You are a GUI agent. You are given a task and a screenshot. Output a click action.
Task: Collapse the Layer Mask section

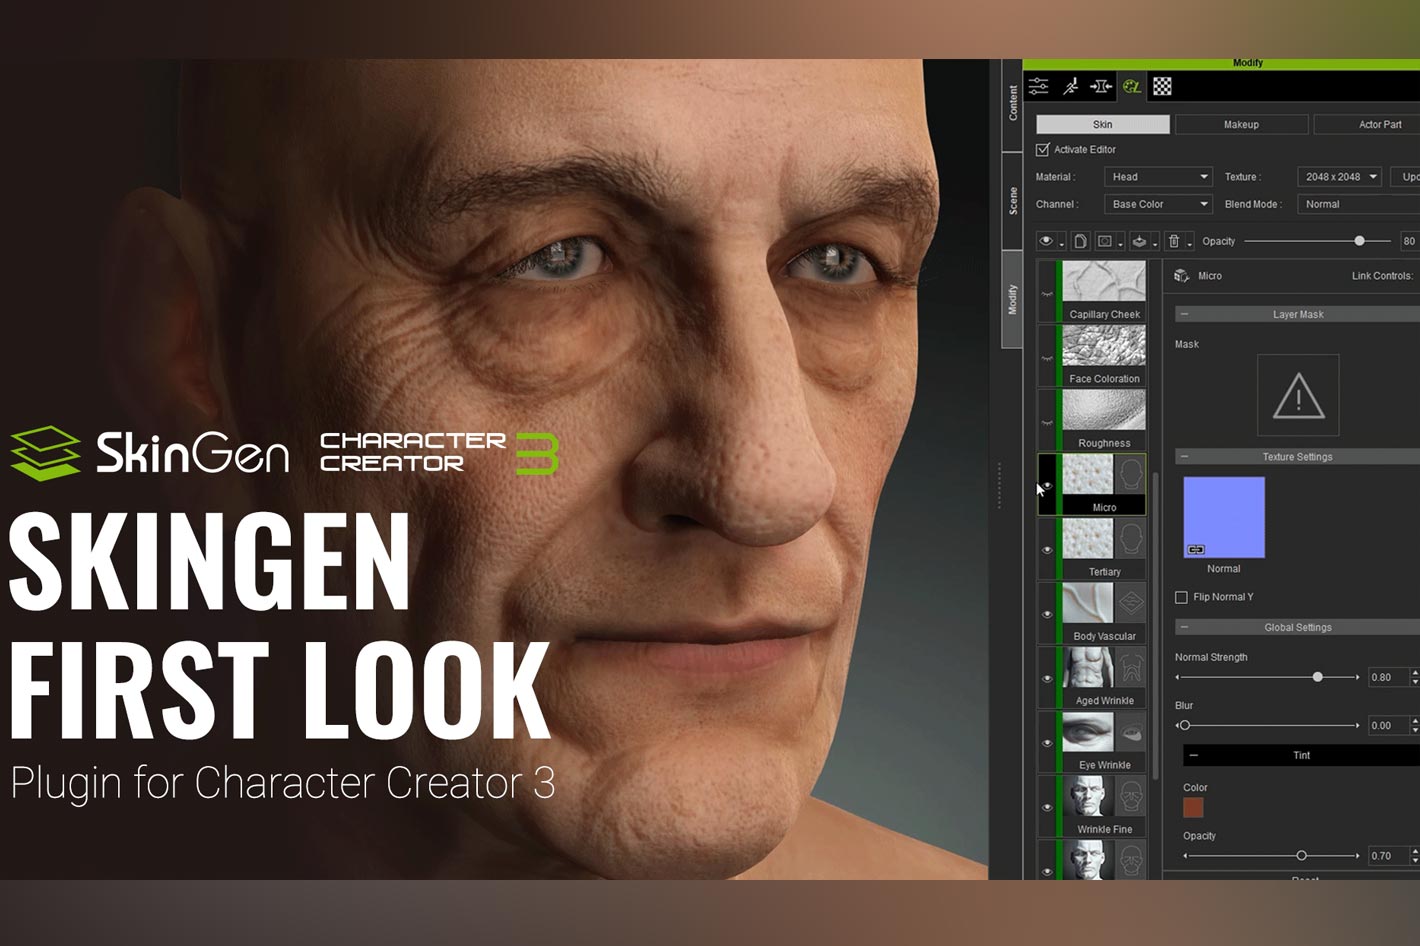tap(1184, 314)
